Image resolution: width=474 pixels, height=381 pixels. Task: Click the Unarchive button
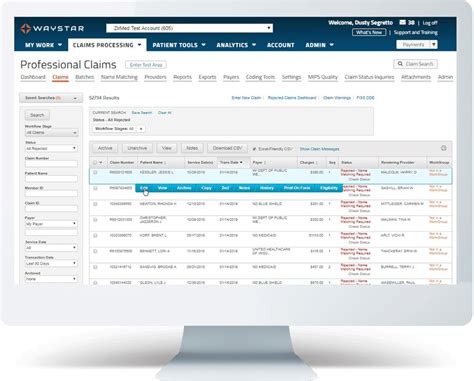click(x=137, y=148)
